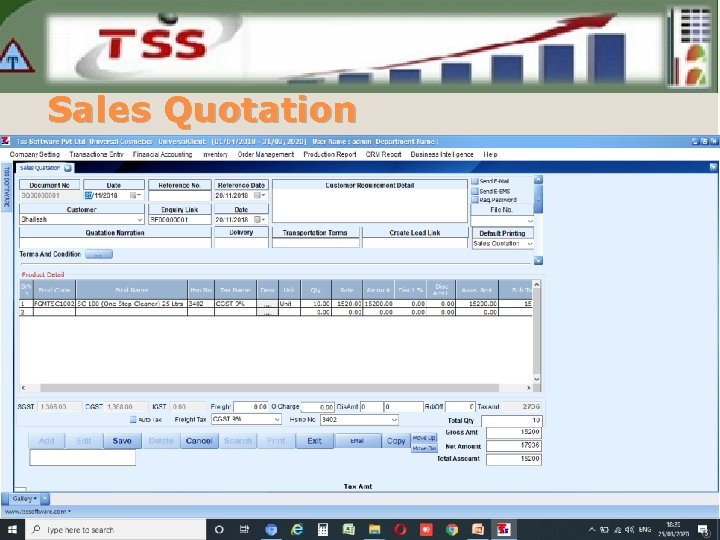Launch Internet Explorer from taskbar
This screenshot has width=720, height=540.
coord(297,530)
